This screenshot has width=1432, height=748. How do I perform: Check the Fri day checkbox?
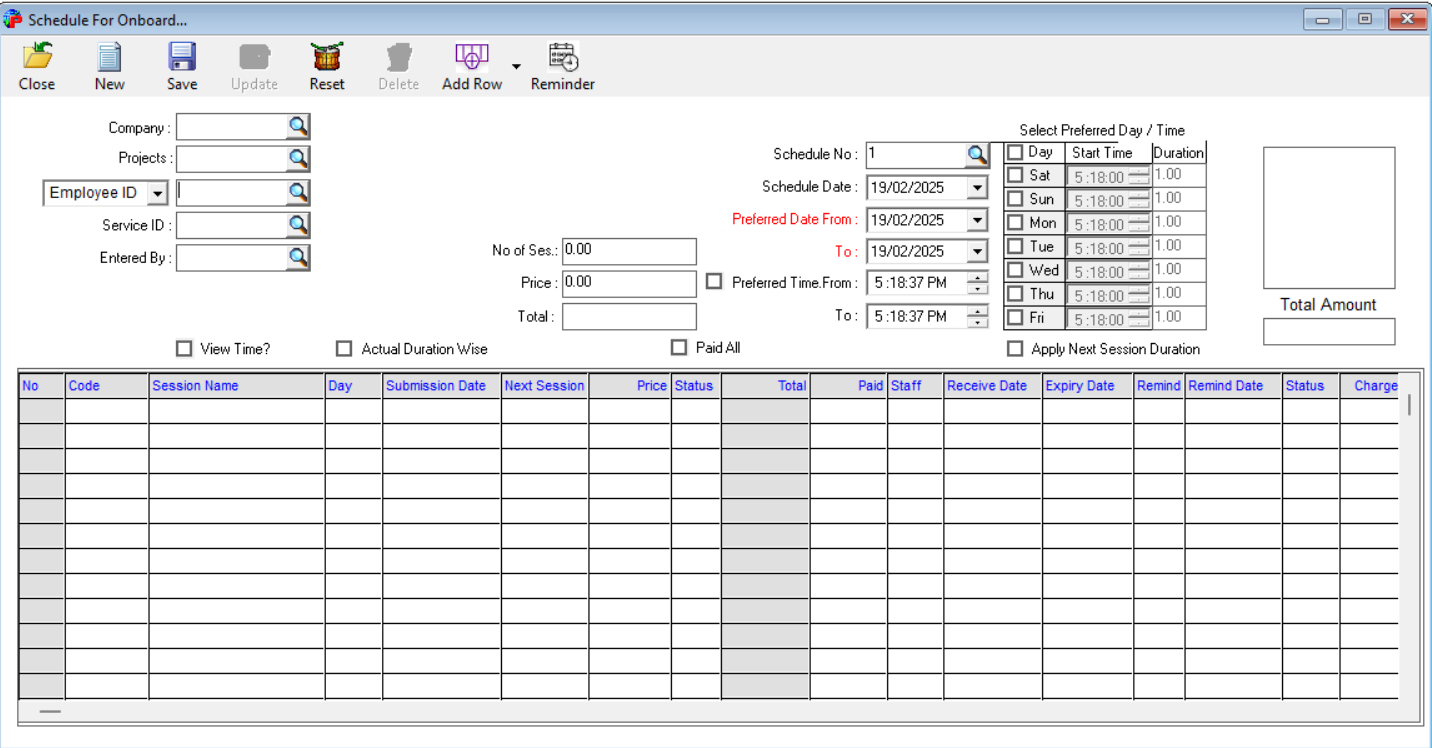[x=1015, y=318]
